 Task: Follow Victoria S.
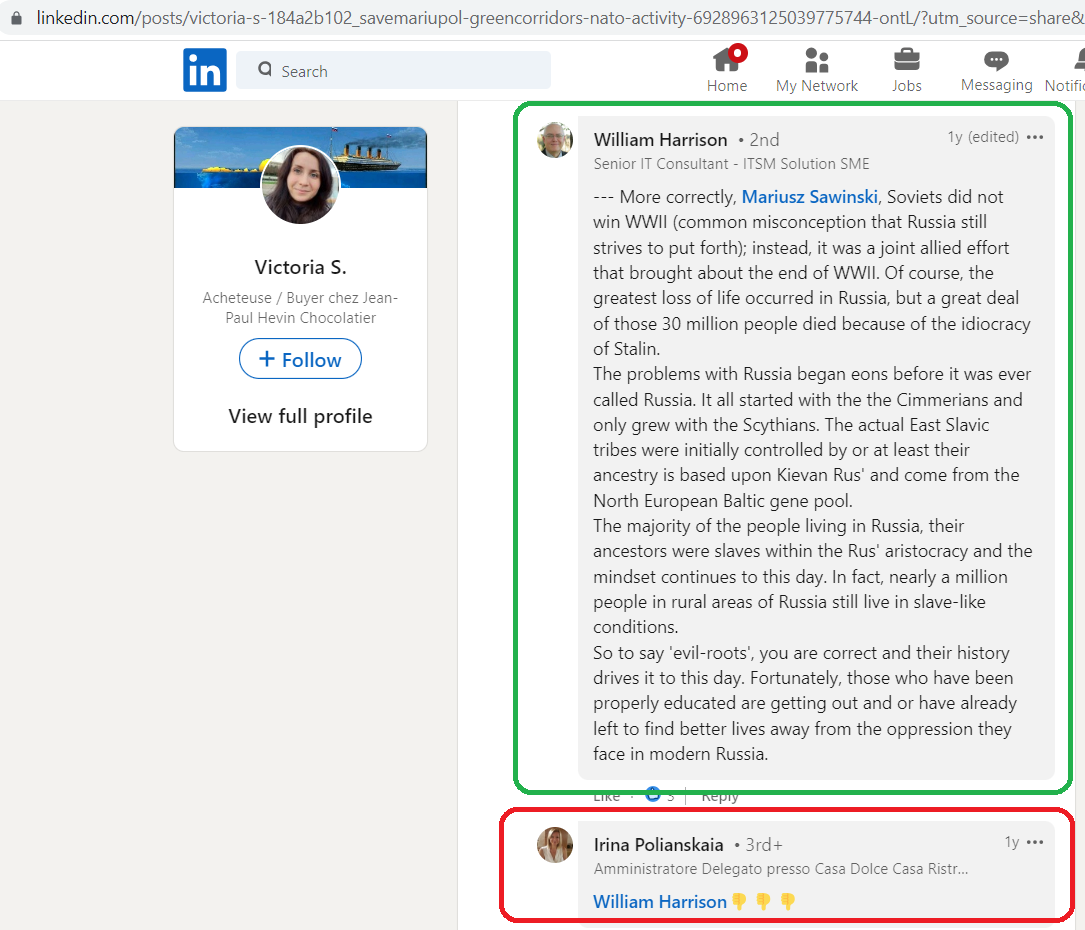pos(300,358)
